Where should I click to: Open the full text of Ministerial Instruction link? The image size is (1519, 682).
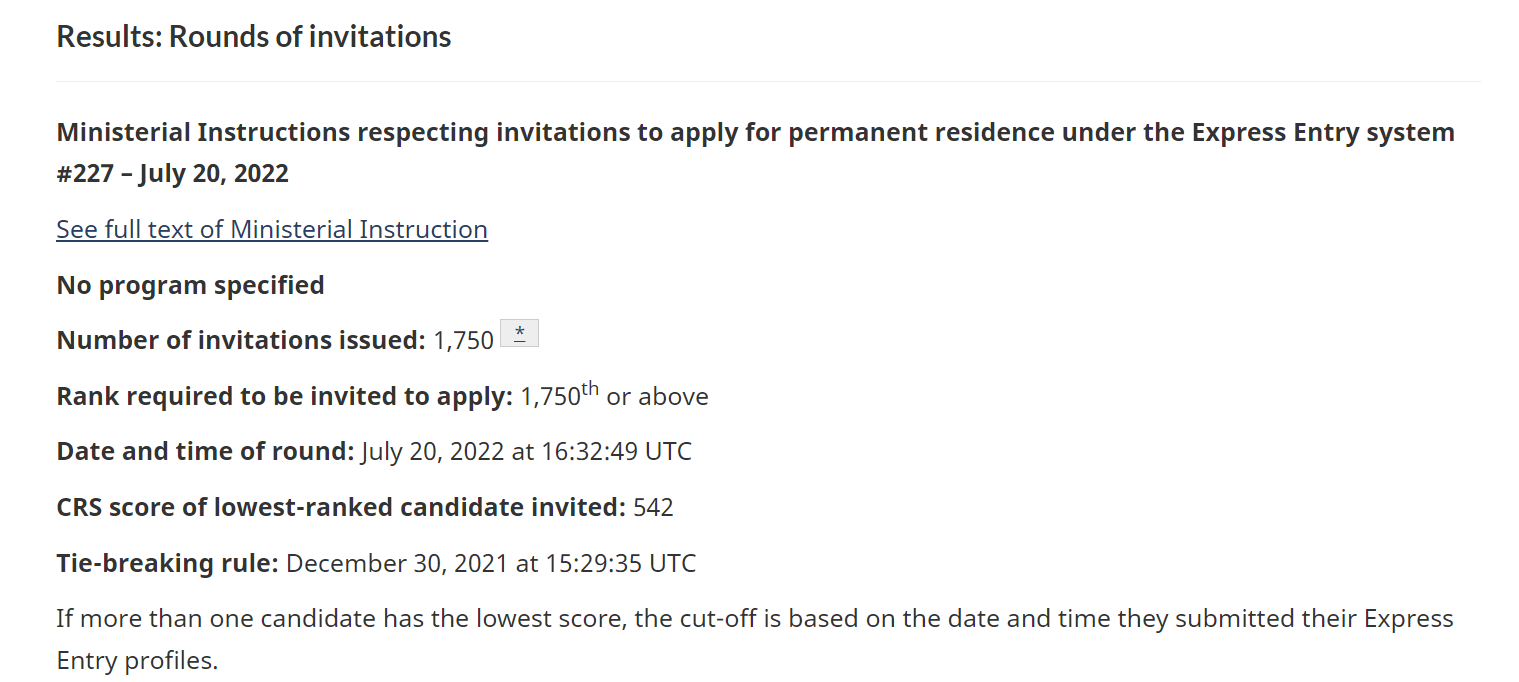(x=271, y=229)
